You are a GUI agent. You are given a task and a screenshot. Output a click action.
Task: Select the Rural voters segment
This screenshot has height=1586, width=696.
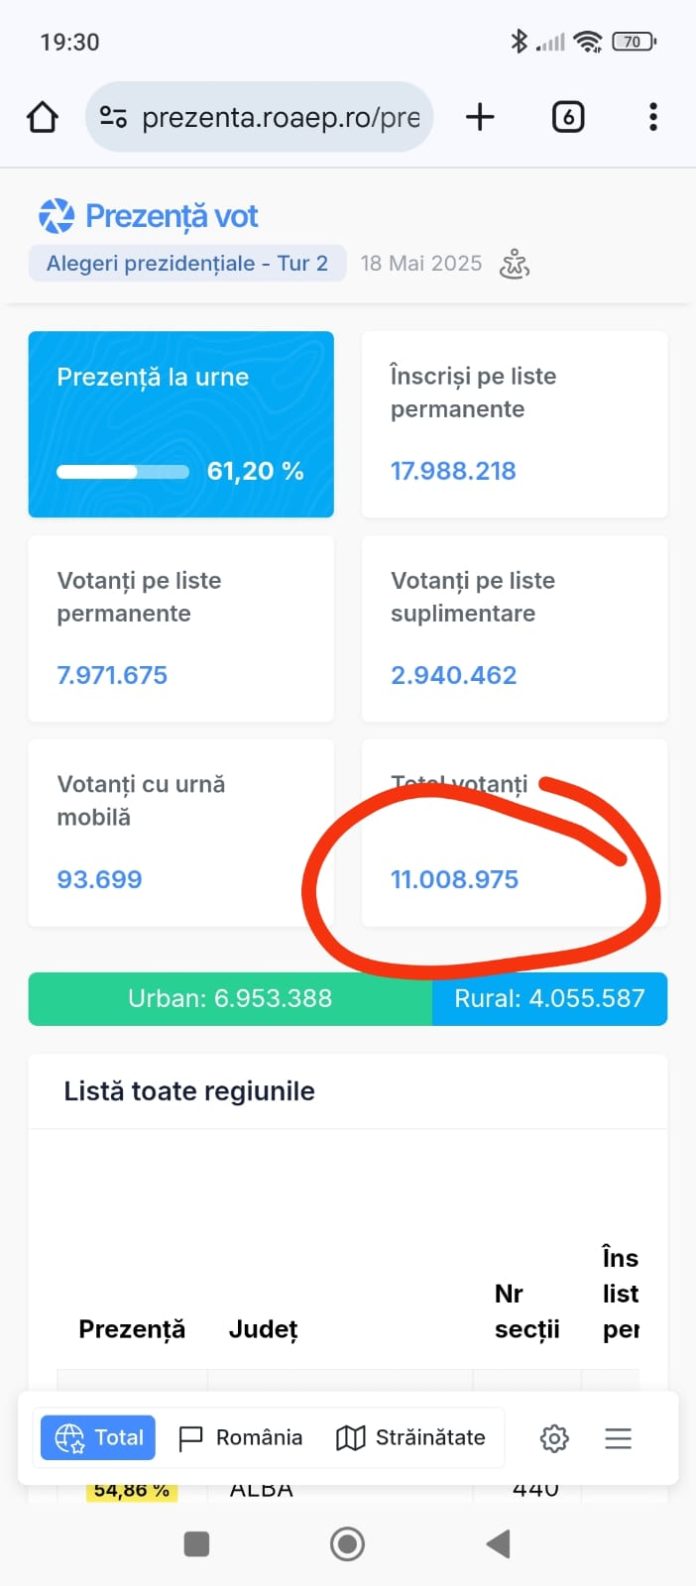point(549,998)
